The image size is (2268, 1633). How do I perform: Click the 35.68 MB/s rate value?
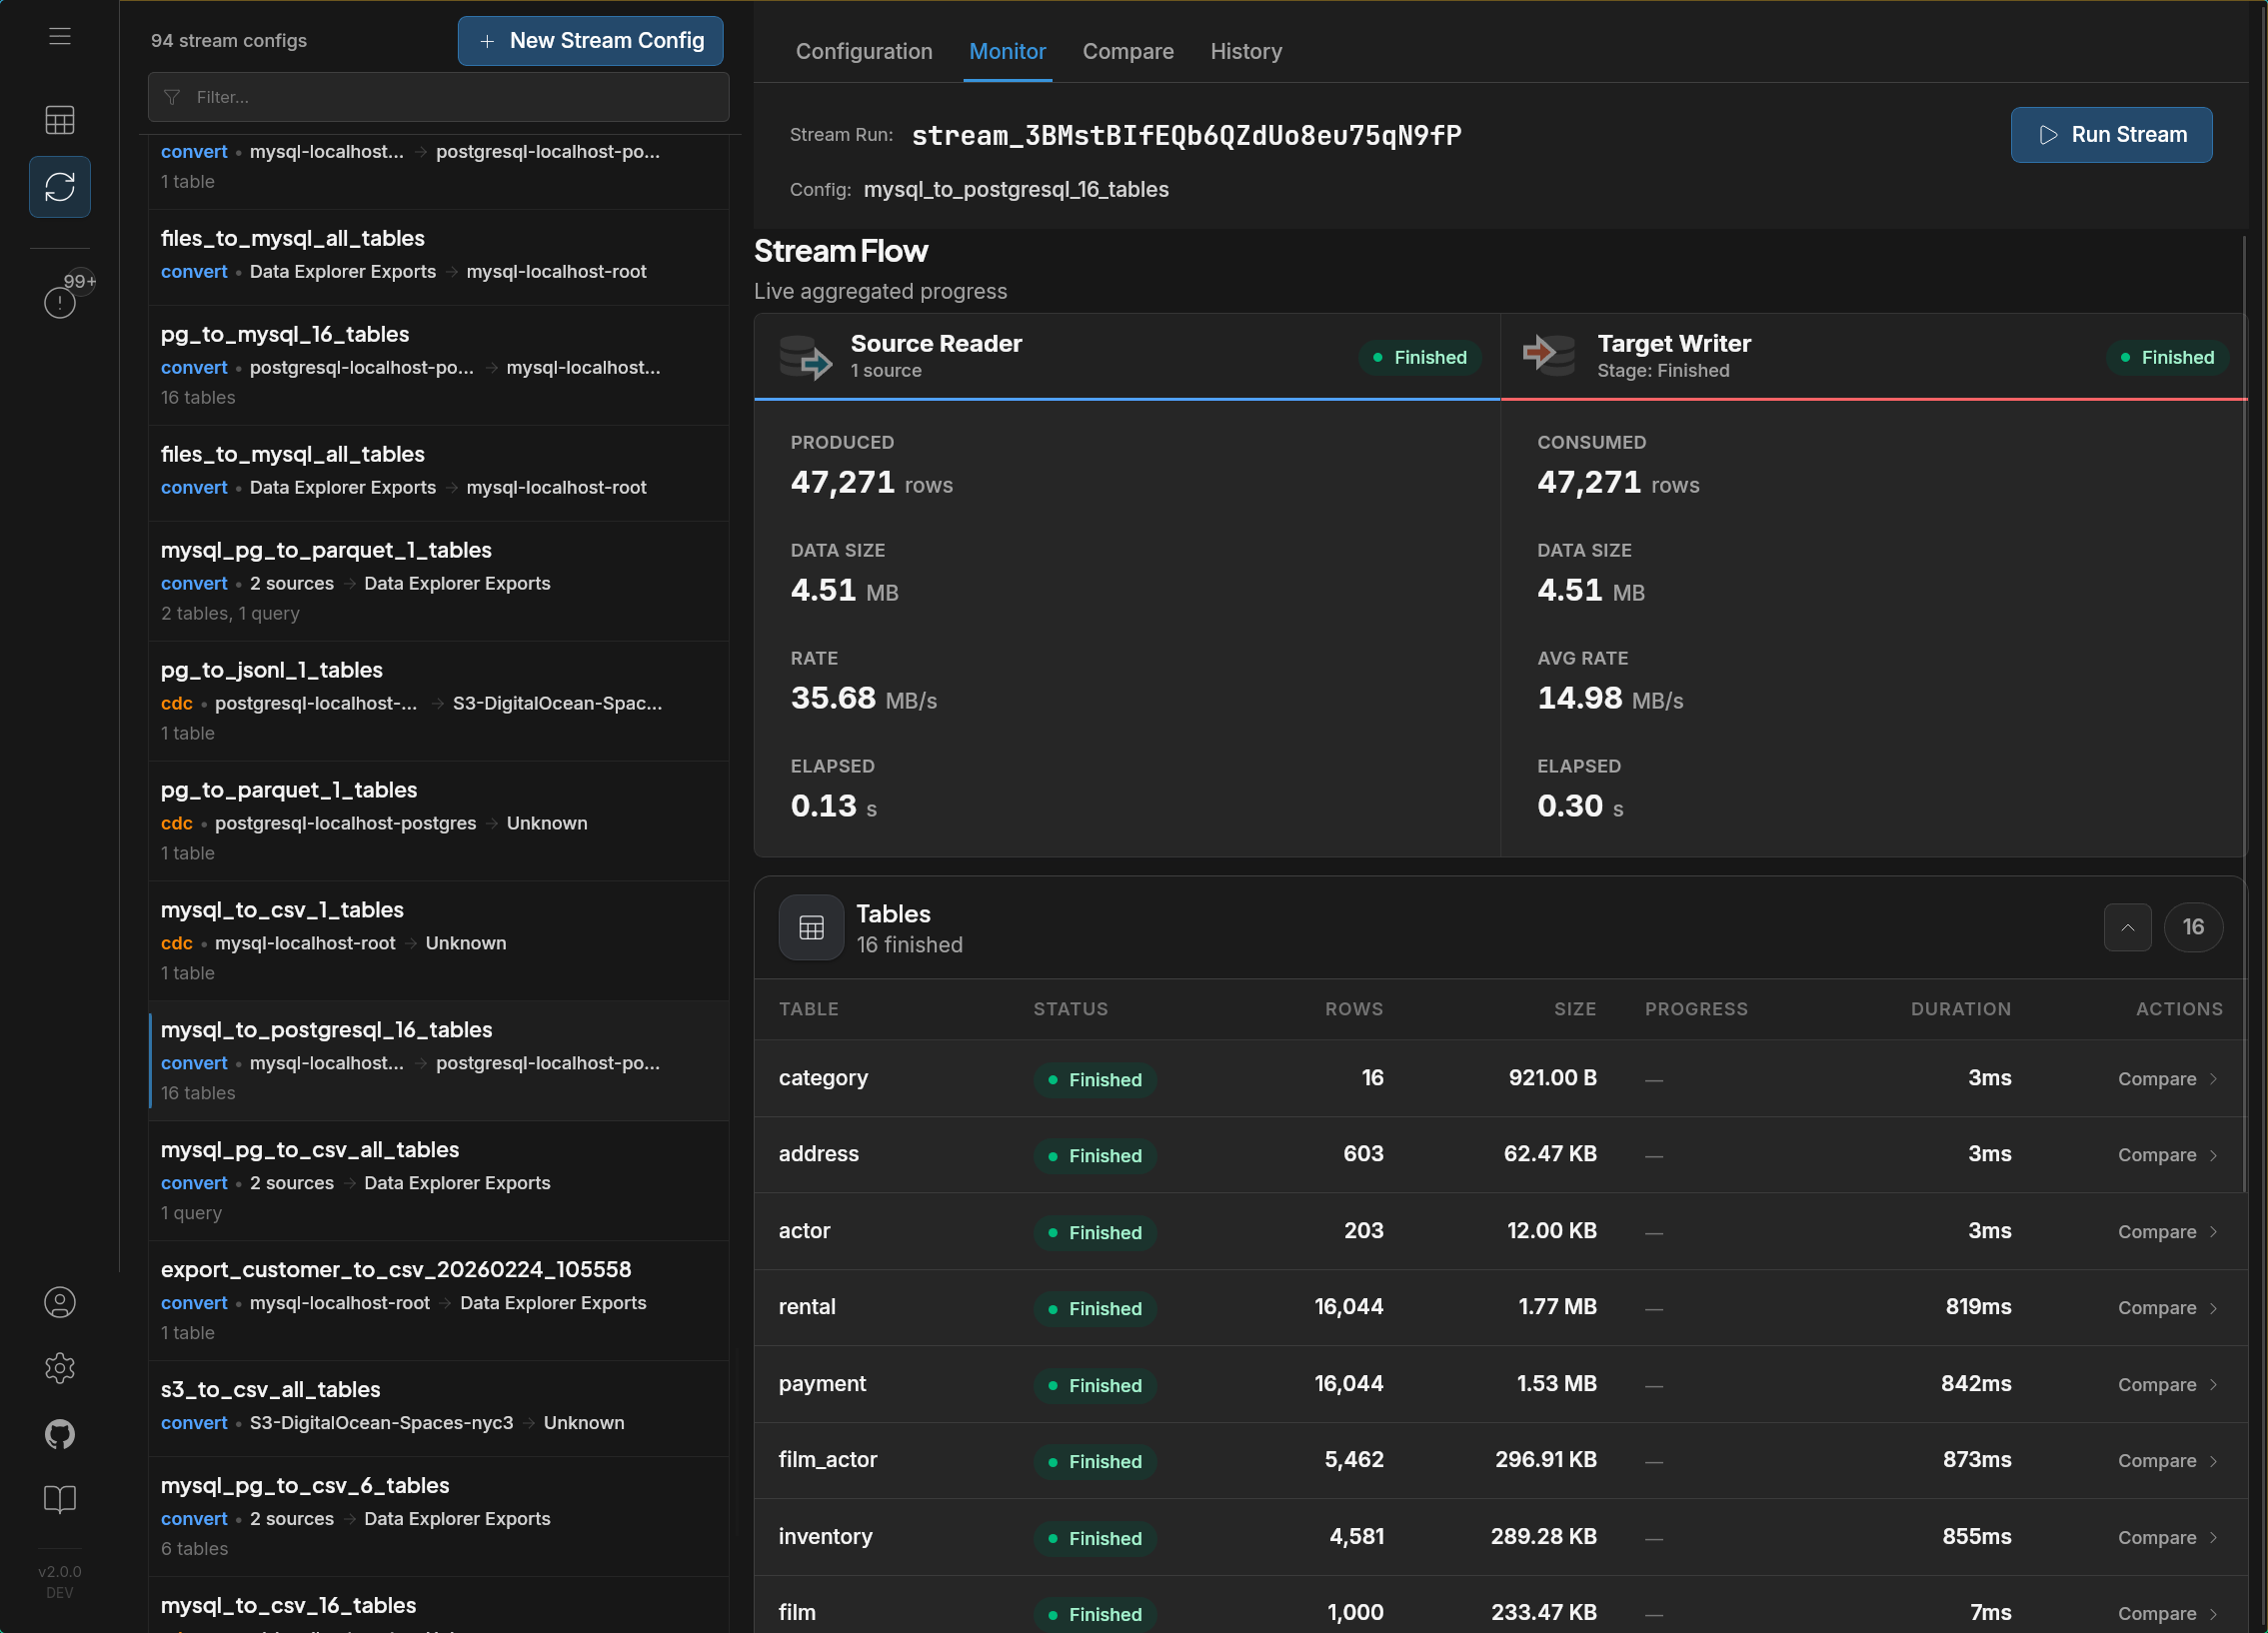coord(864,698)
